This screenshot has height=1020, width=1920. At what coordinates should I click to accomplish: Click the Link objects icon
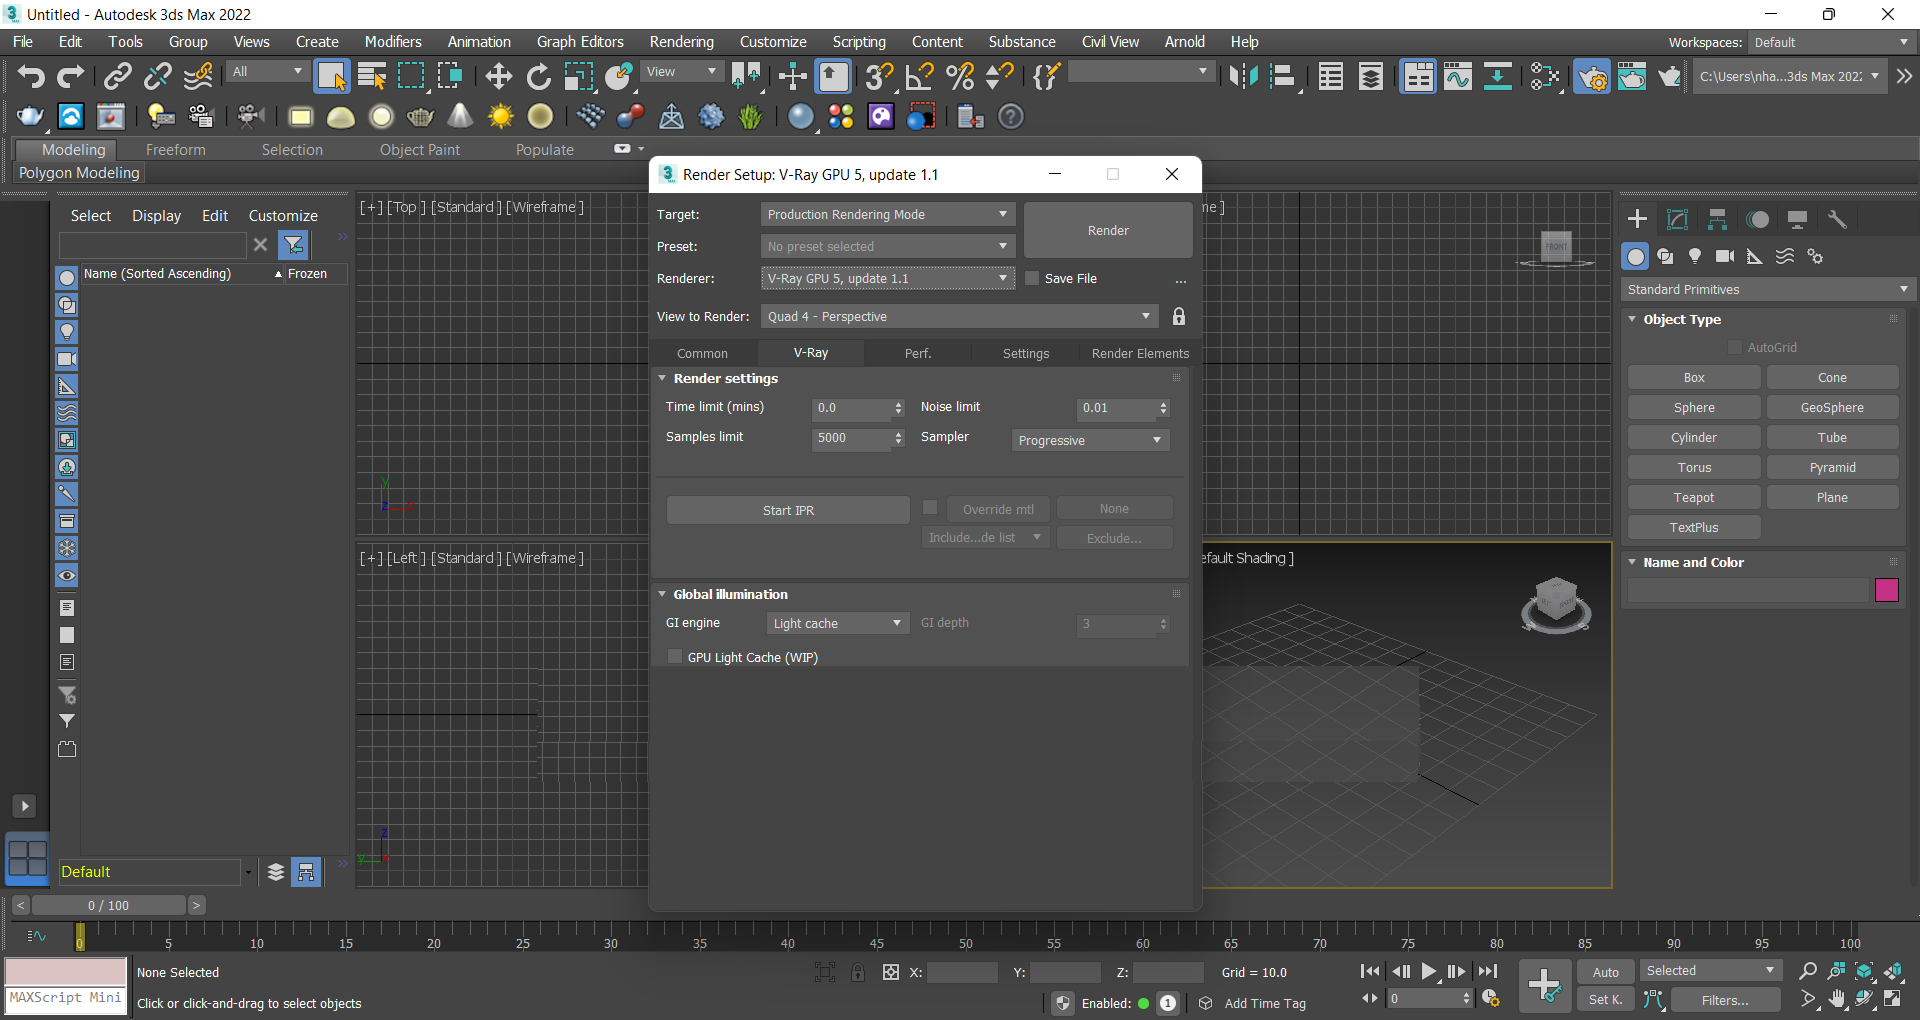tap(118, 77)
